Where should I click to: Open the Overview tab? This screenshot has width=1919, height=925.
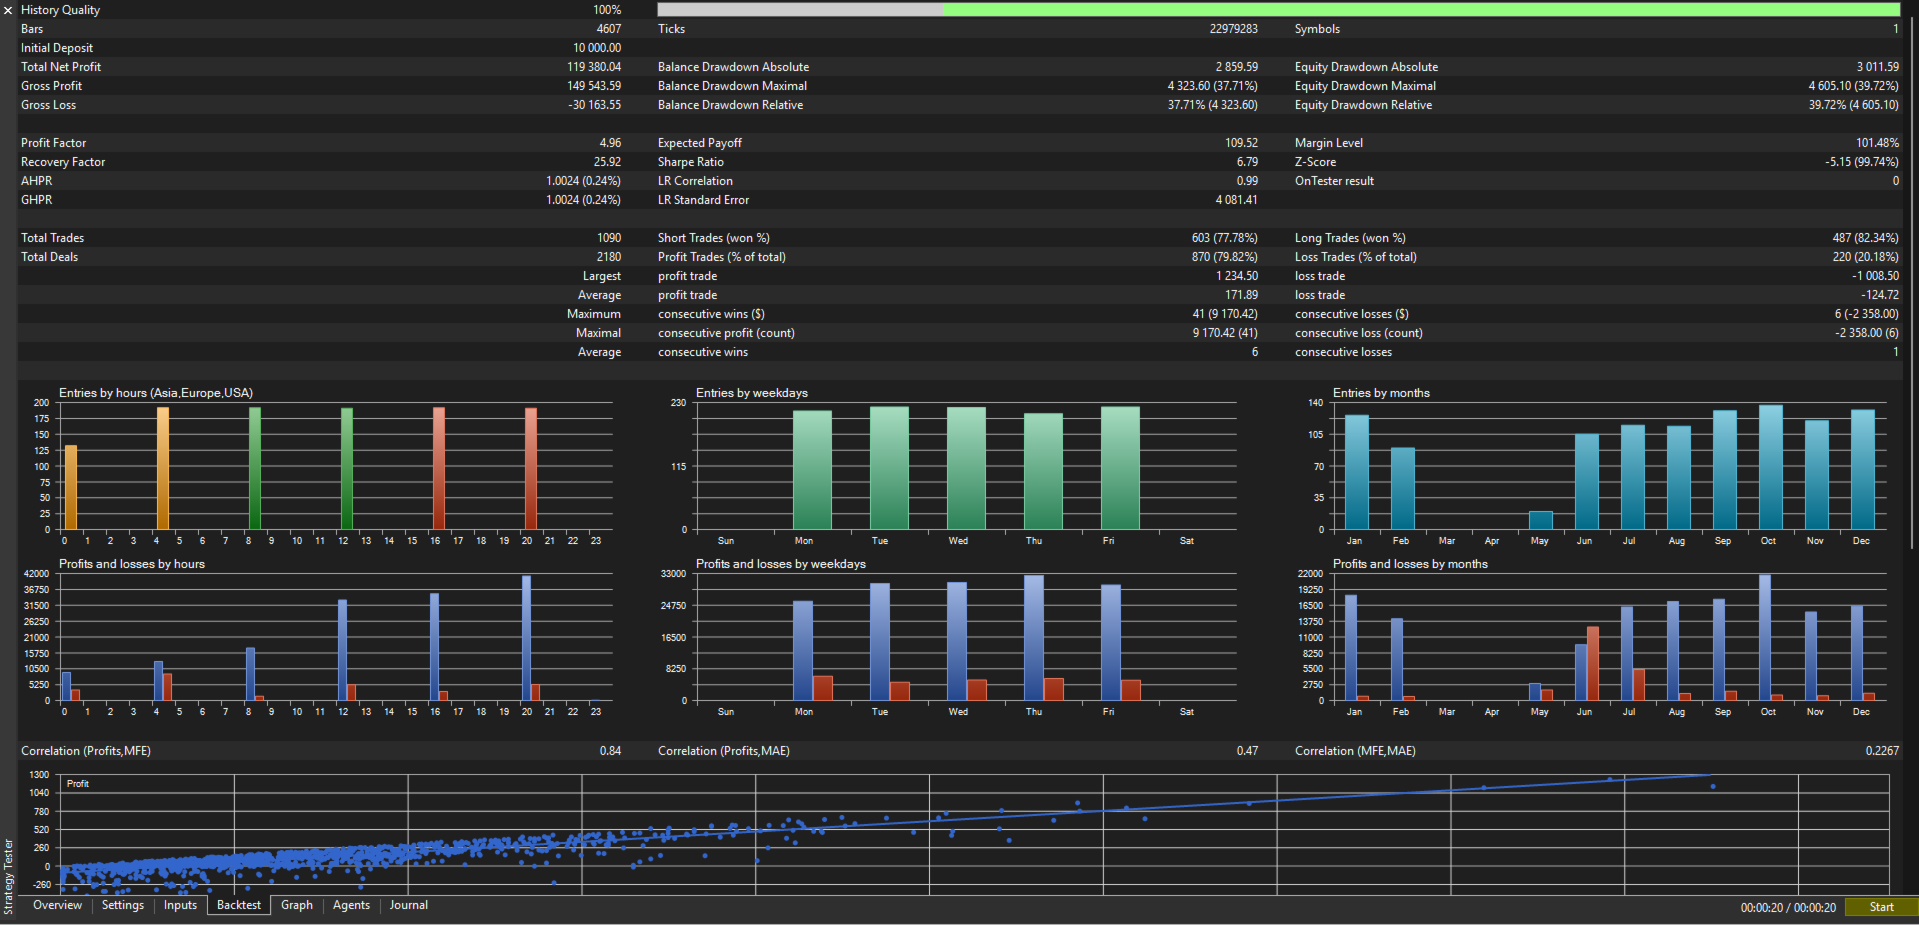[x=57, y=905]
